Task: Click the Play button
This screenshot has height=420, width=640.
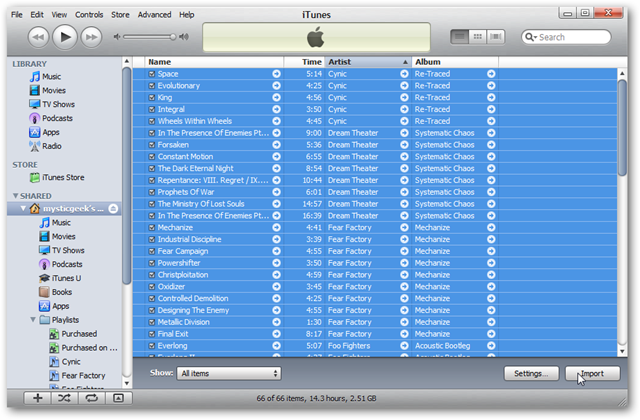Action: click(x=64, y=37)
